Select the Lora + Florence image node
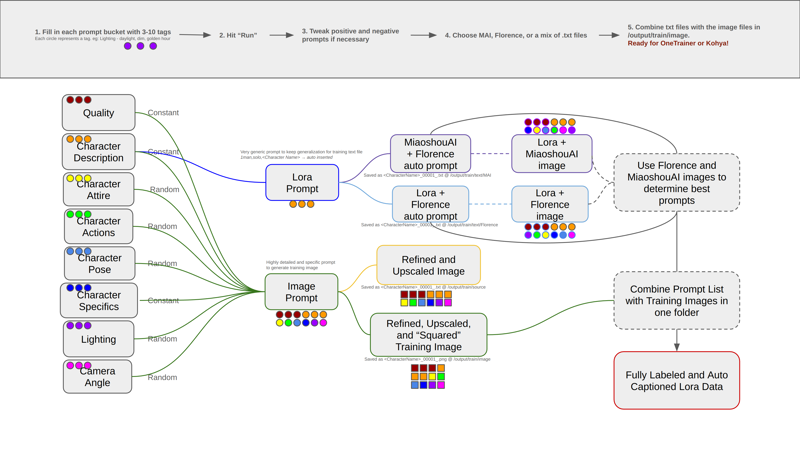The height and width of the screenshot is (450, 800). [x=549, y=204]
